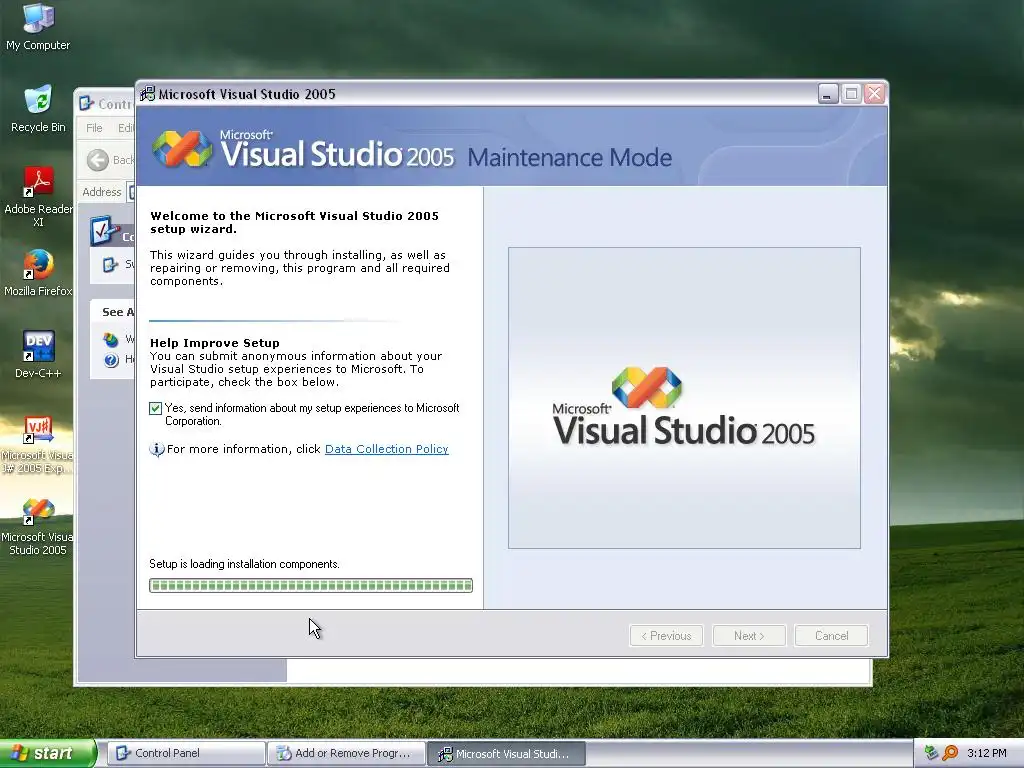Click Control Panel checkmark category icon
Image resolution: width=1024 pixels, height=768 pixels.
click(x=104, y=231)
